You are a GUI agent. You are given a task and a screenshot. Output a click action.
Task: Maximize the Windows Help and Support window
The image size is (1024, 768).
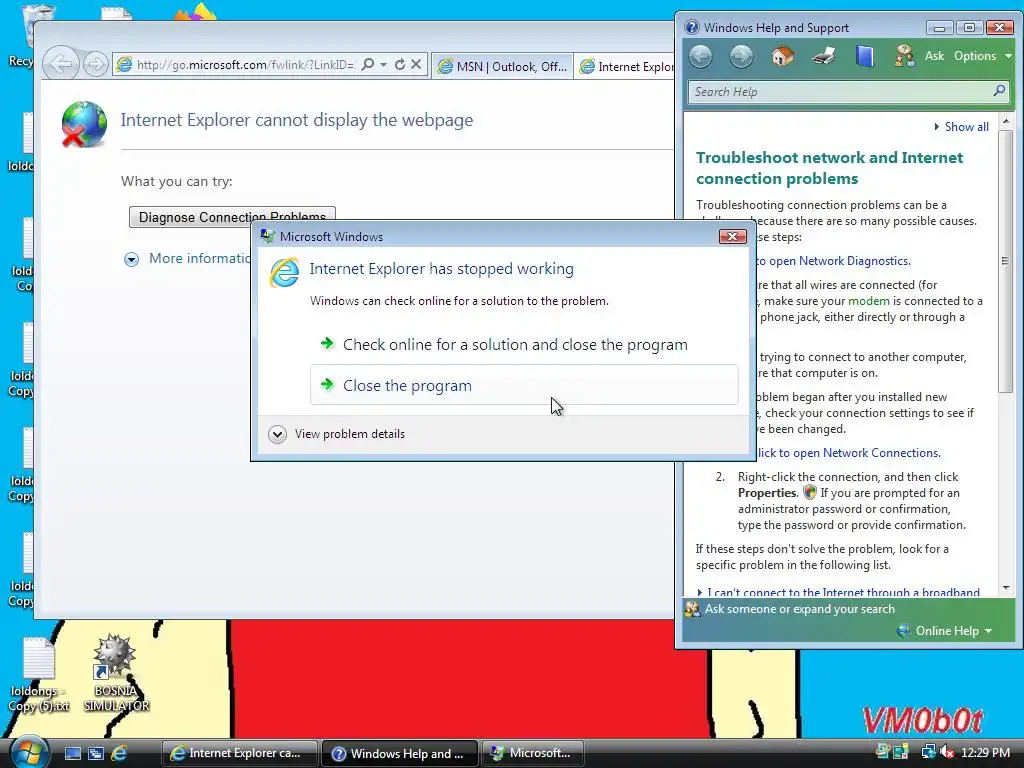[x=969, y=27]
